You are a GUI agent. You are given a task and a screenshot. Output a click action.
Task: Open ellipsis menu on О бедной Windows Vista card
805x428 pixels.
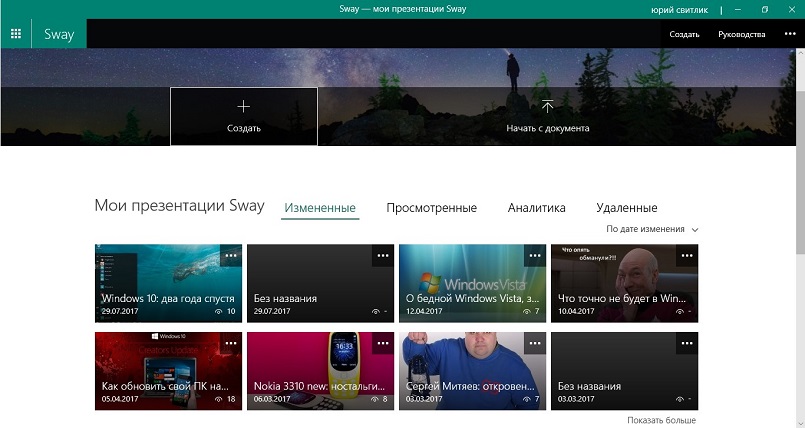pos(535,255)
